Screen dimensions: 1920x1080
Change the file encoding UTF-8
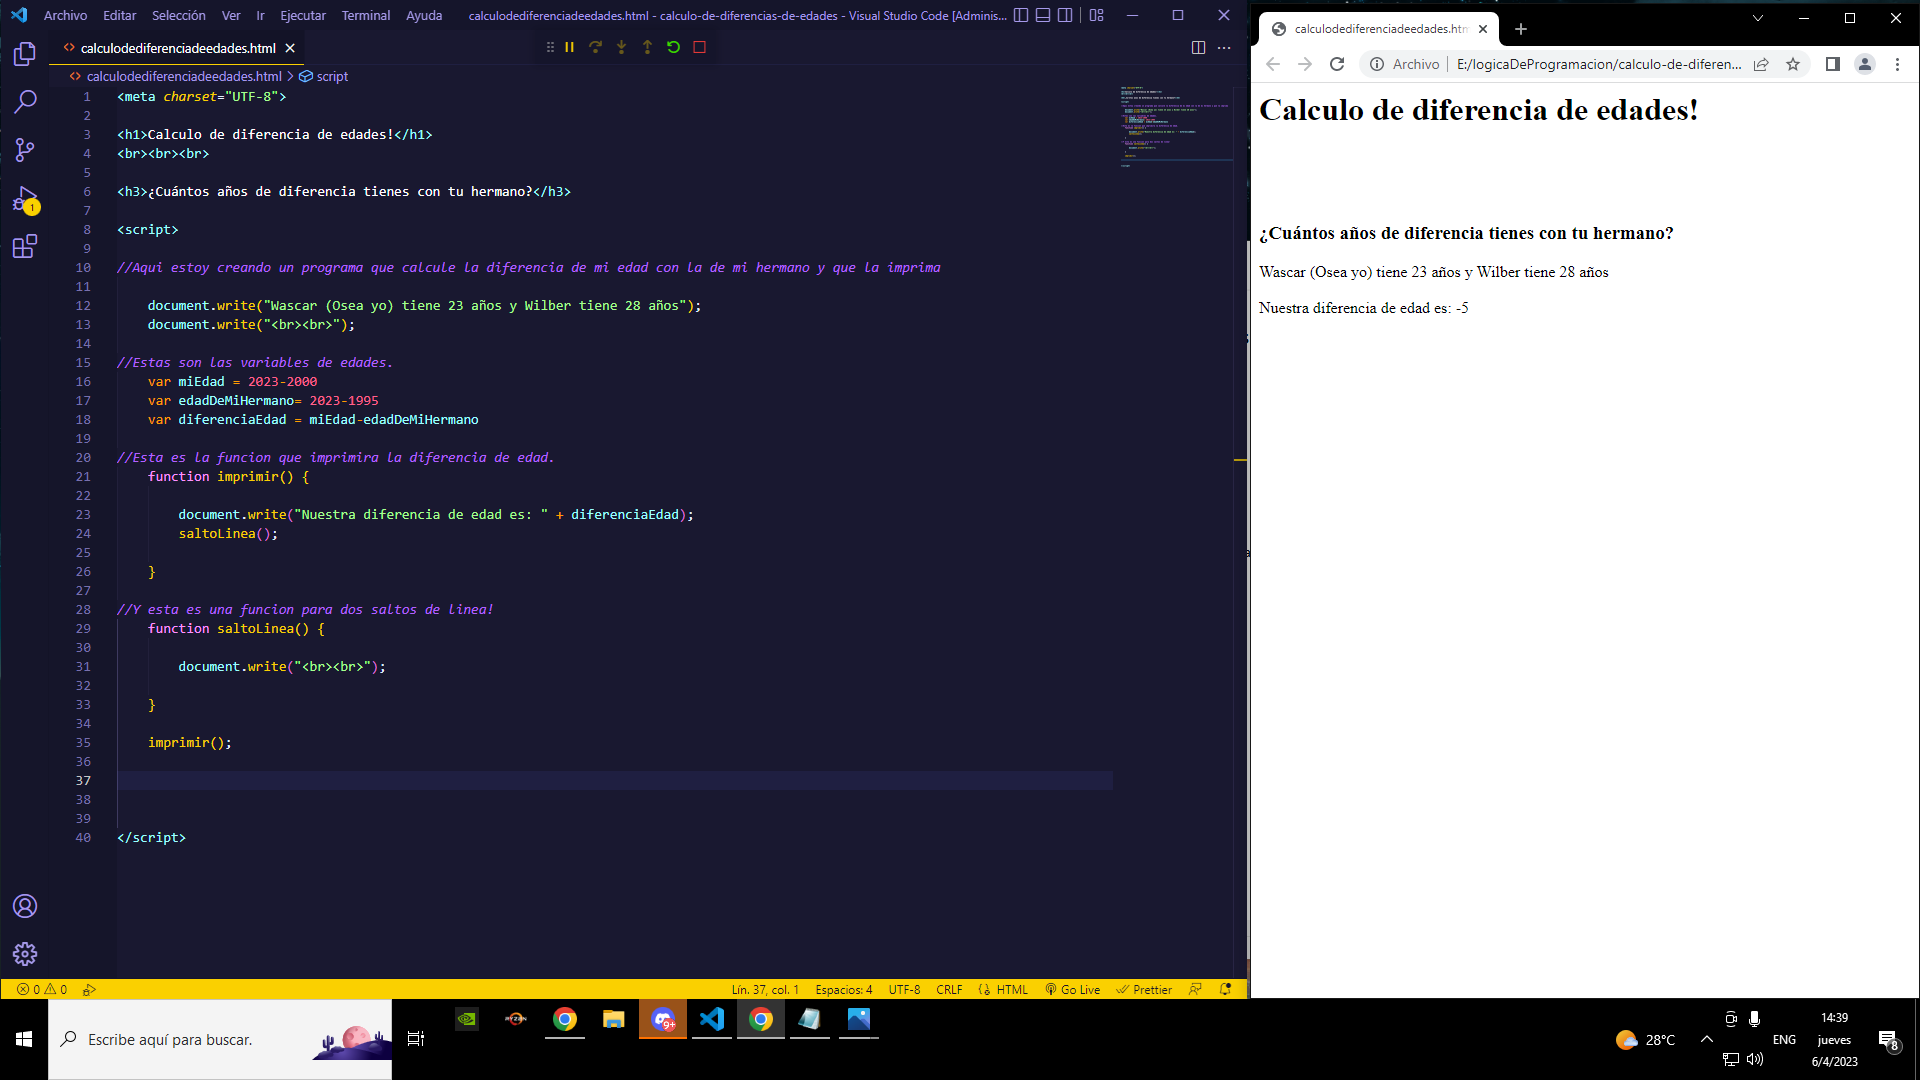click(904, 990)
